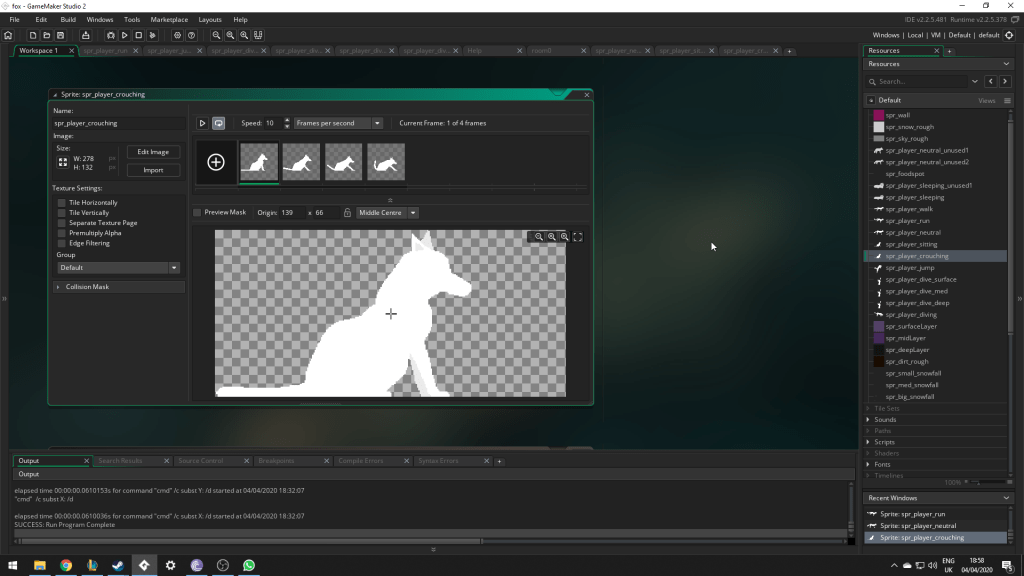Screen dimensions: 1024x576
Task: Click the fit-to-window icon above sprite preview
Action: (x=578, y=237)
